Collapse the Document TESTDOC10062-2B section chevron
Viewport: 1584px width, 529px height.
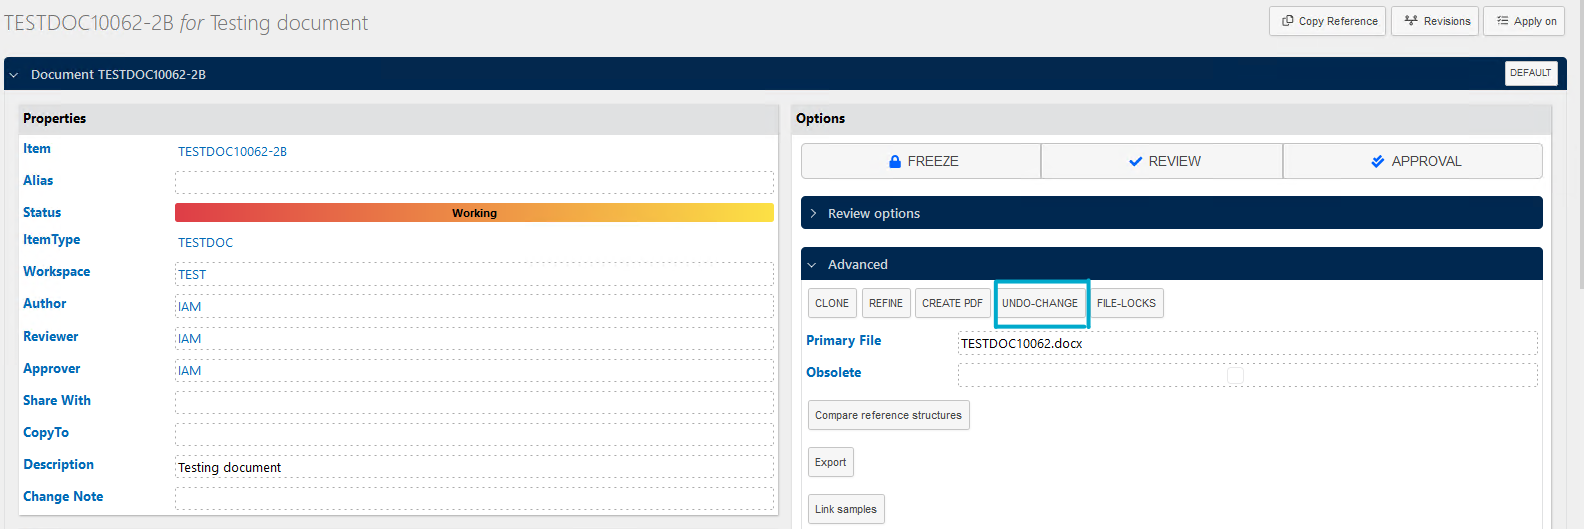tap(14, 75)
